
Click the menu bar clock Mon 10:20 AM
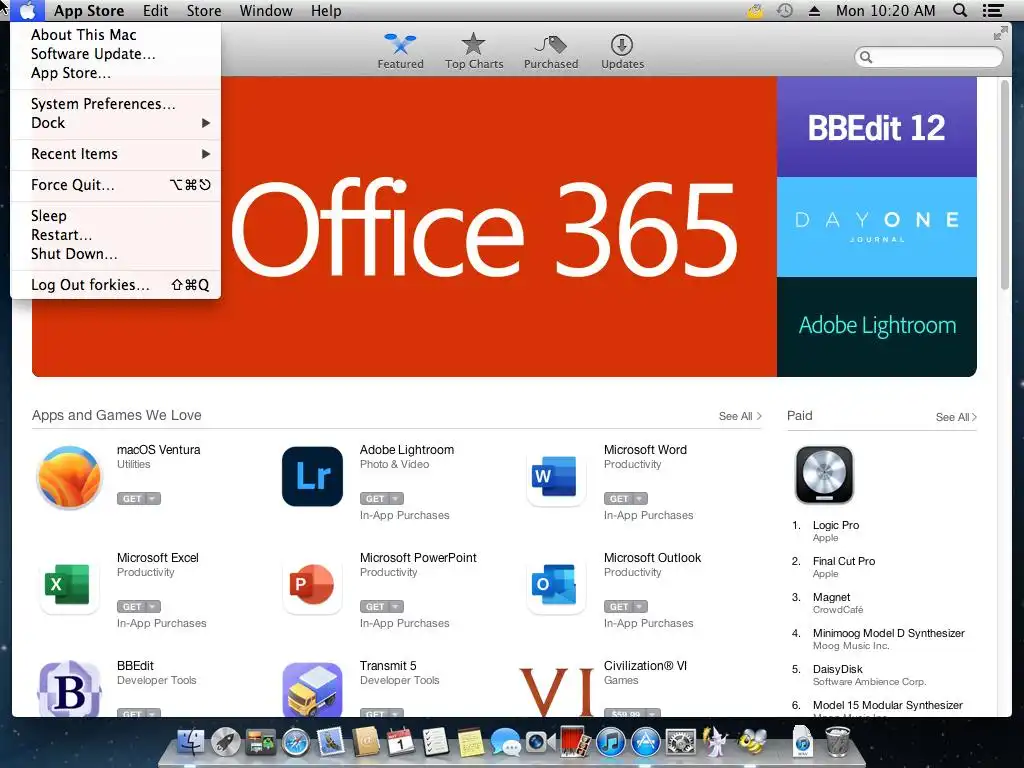click(886, 10)
